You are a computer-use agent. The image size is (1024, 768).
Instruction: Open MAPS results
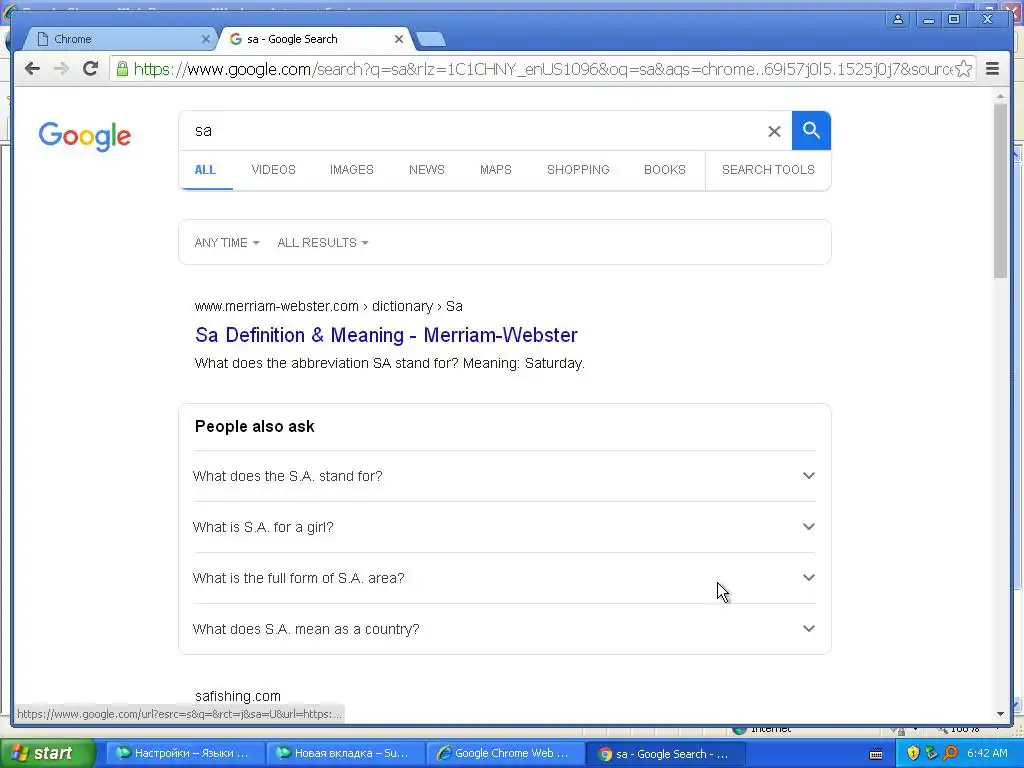coord(496,170)
